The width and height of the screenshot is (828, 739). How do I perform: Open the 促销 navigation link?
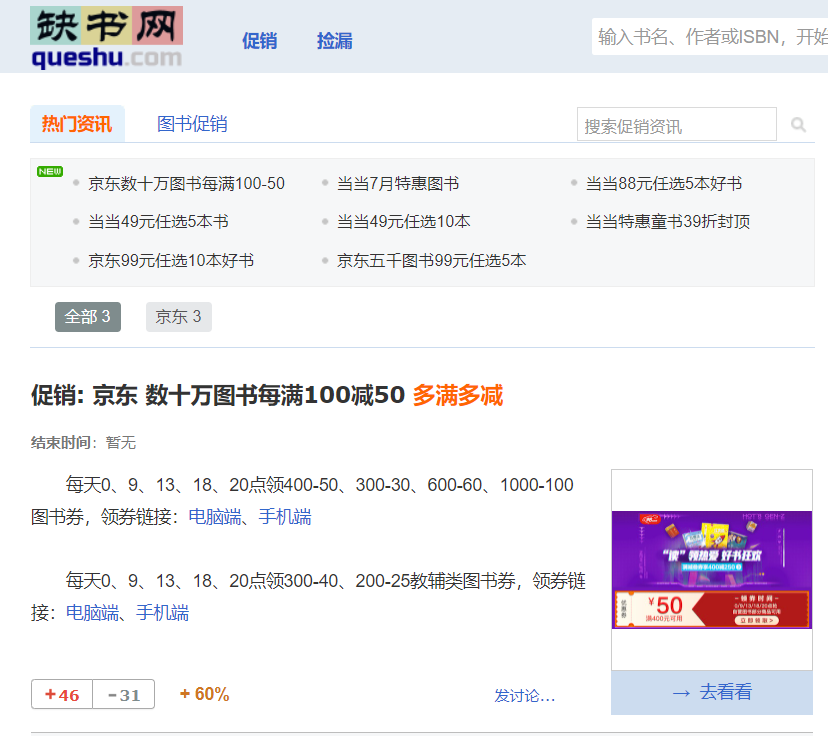(x=259, y=41)
